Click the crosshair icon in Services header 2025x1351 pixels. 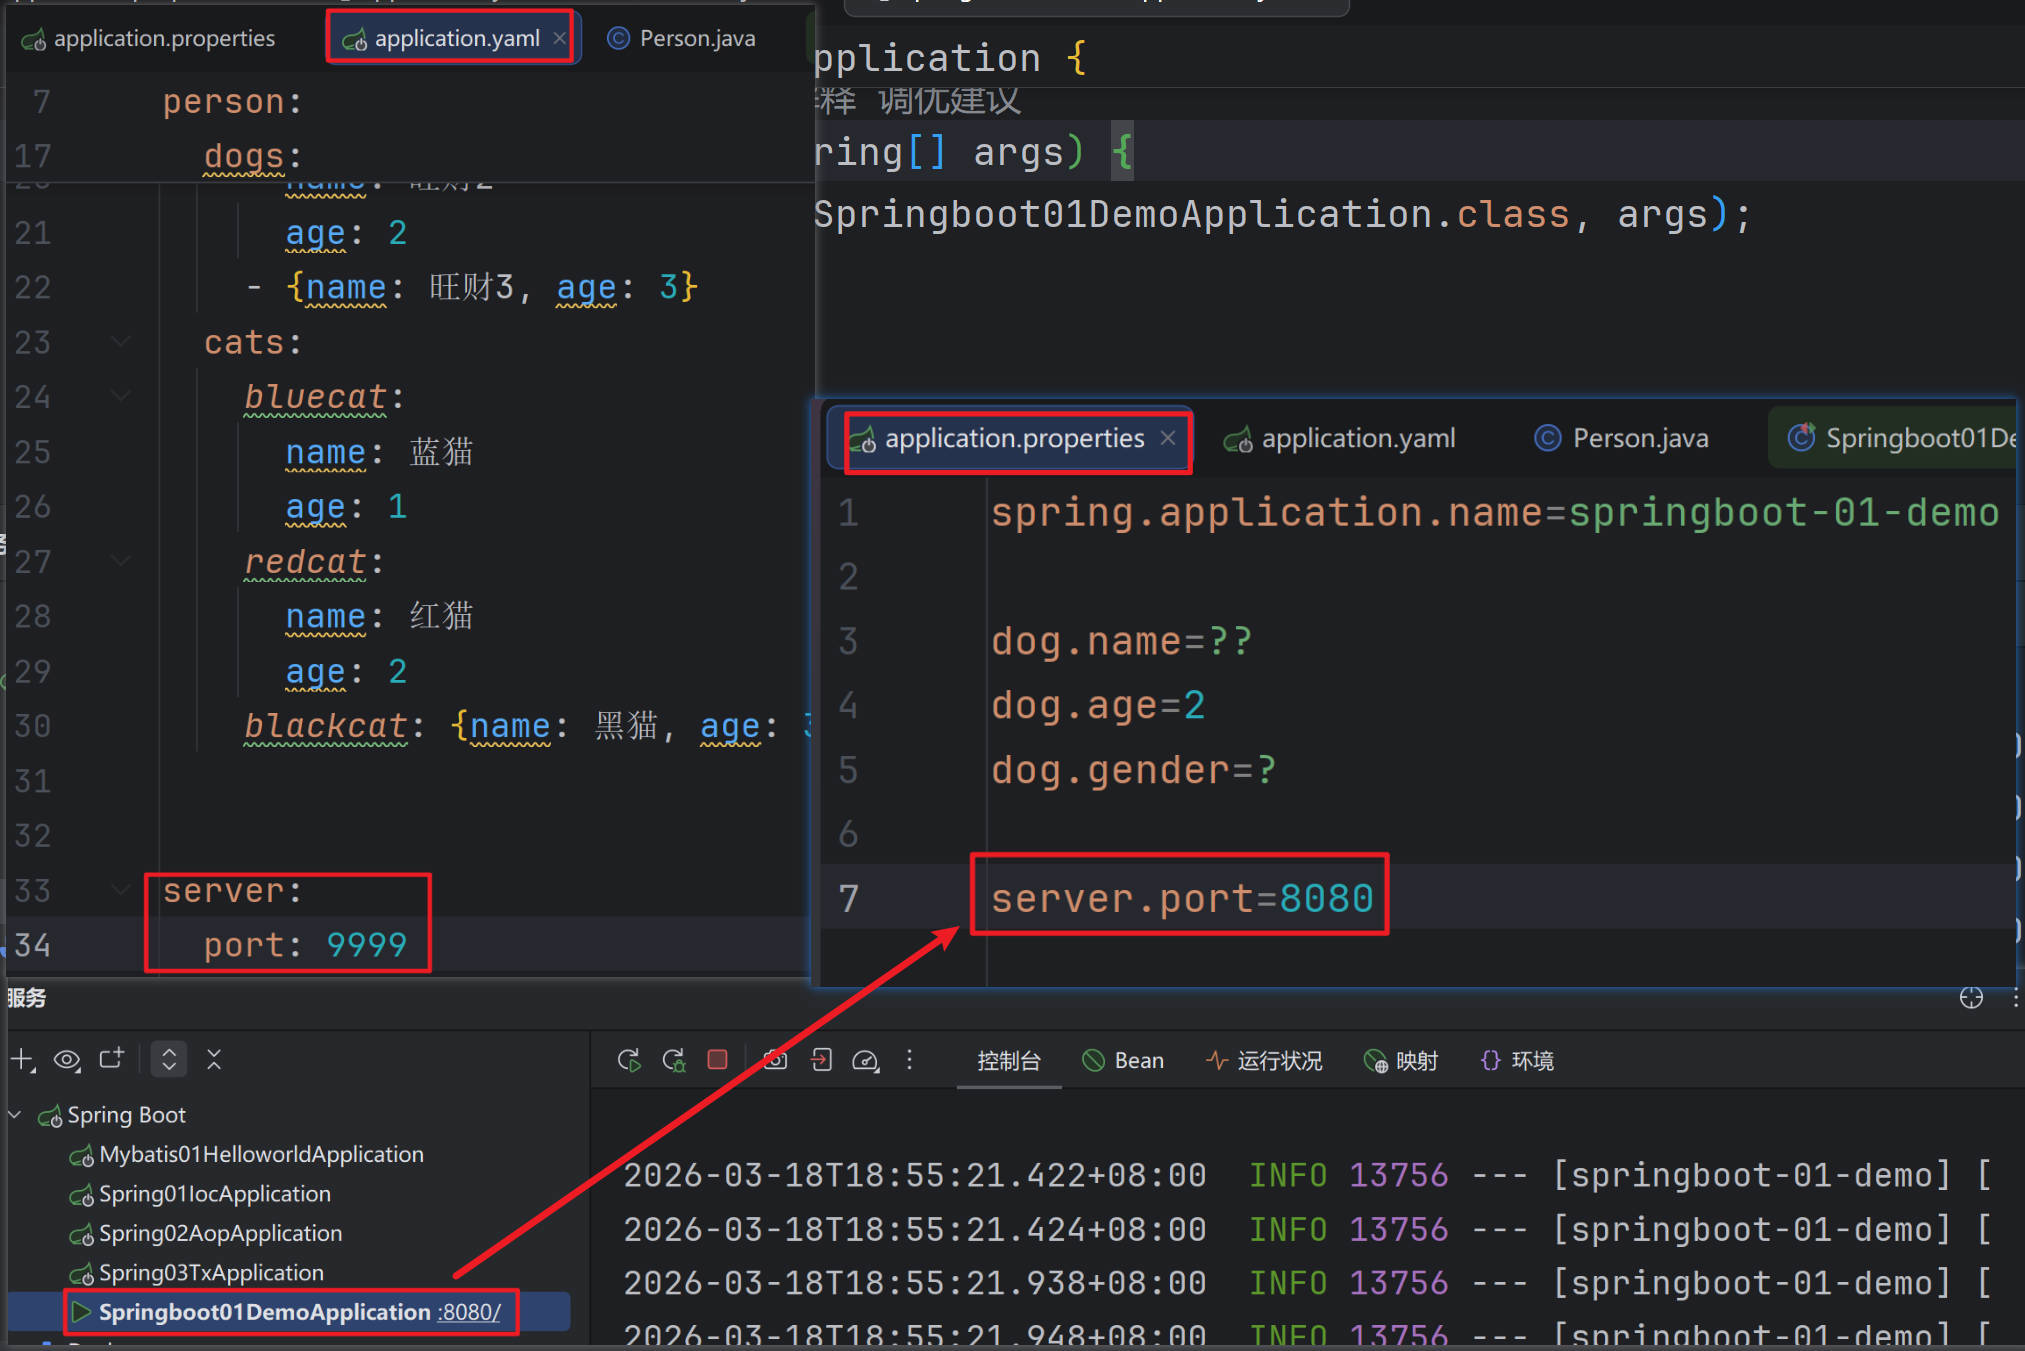click(x=1971, y=998)
